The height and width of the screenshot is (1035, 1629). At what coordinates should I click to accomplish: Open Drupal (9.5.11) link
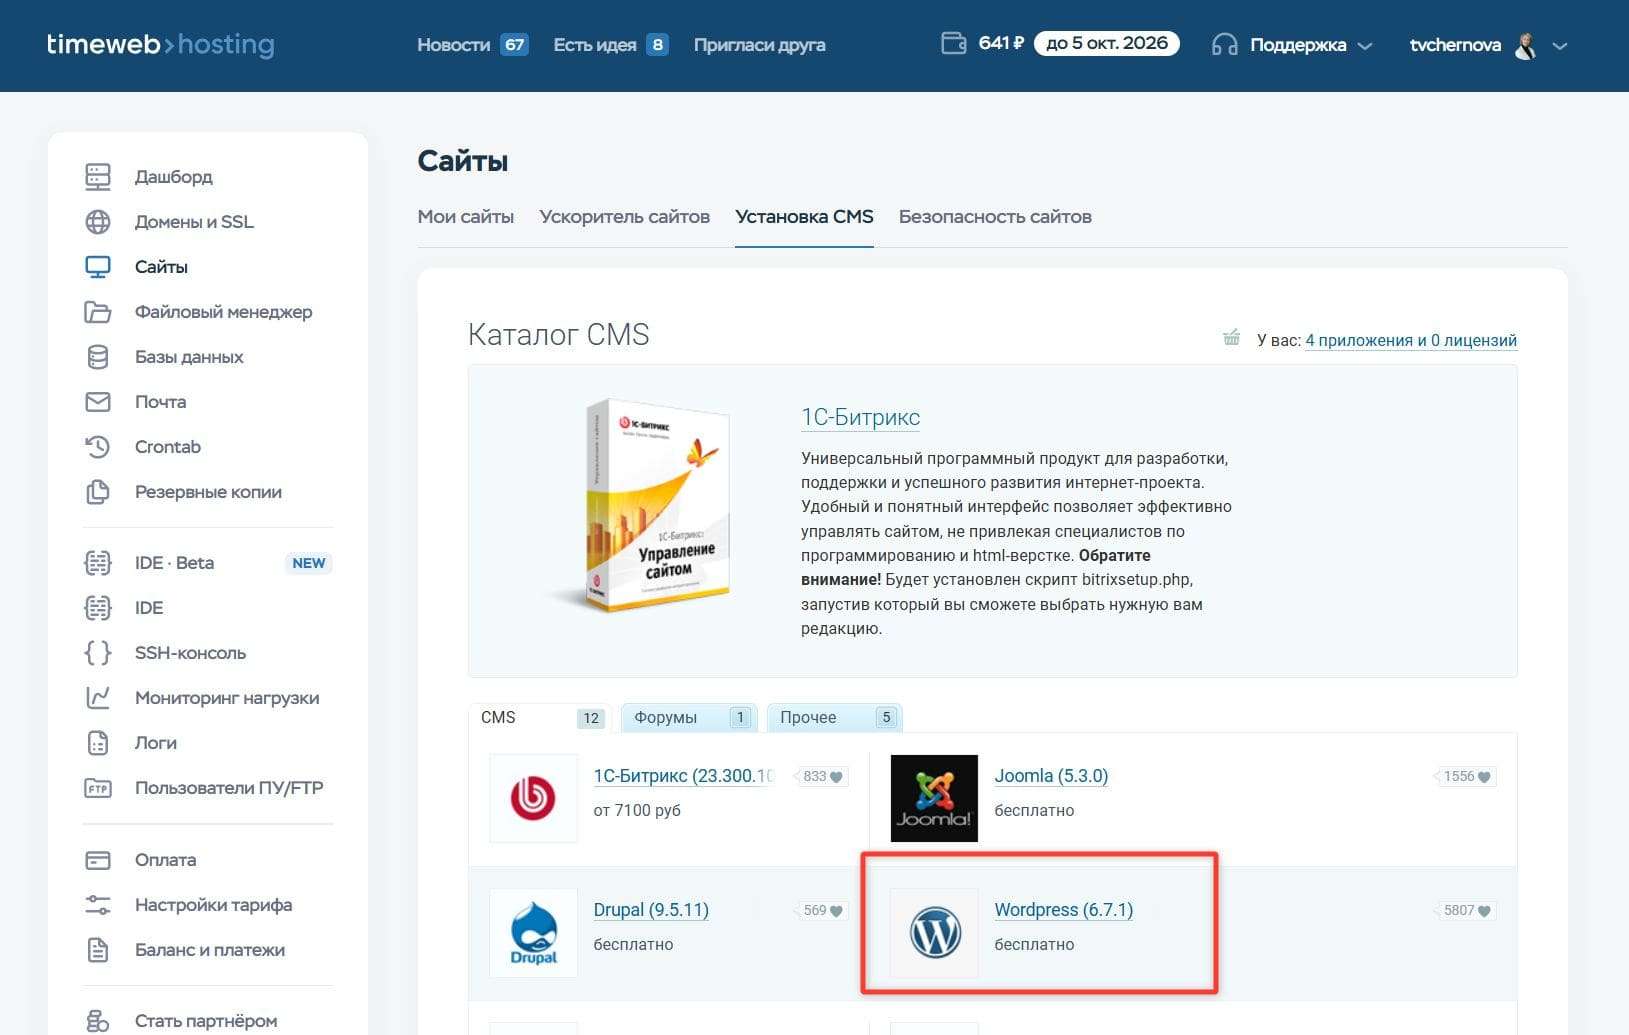pos(651,910)
